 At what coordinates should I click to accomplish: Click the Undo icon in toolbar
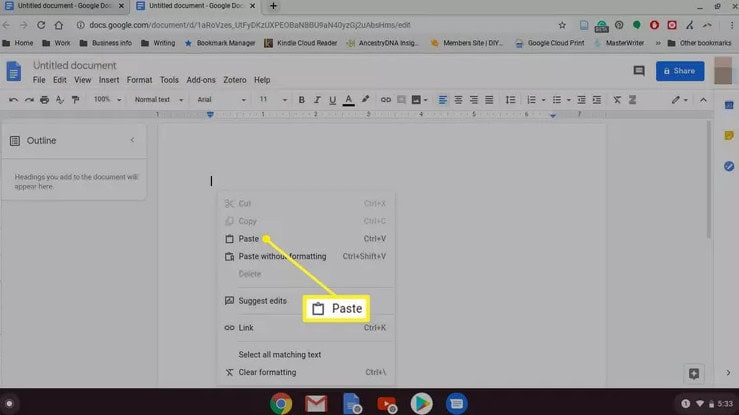(x=13, y=100)
